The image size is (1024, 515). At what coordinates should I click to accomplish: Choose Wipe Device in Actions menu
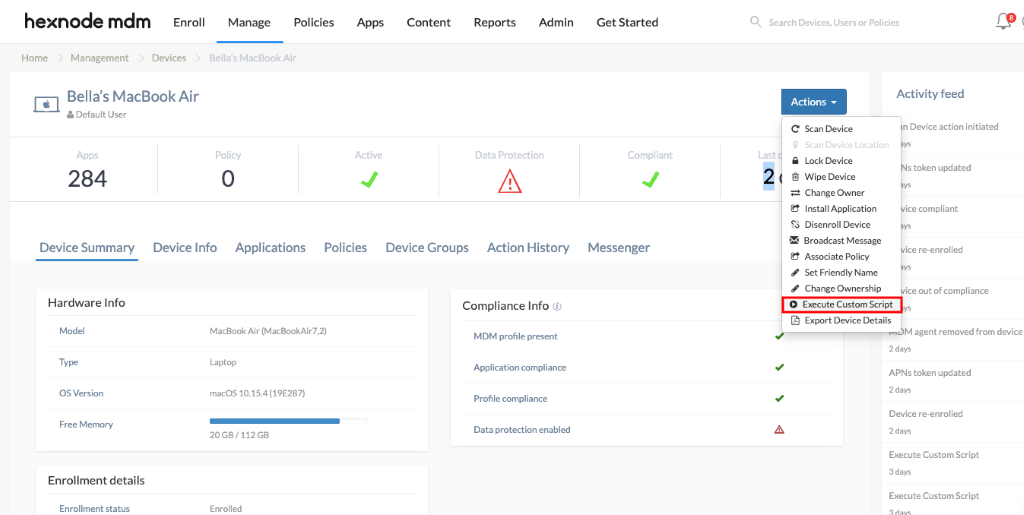842,177
